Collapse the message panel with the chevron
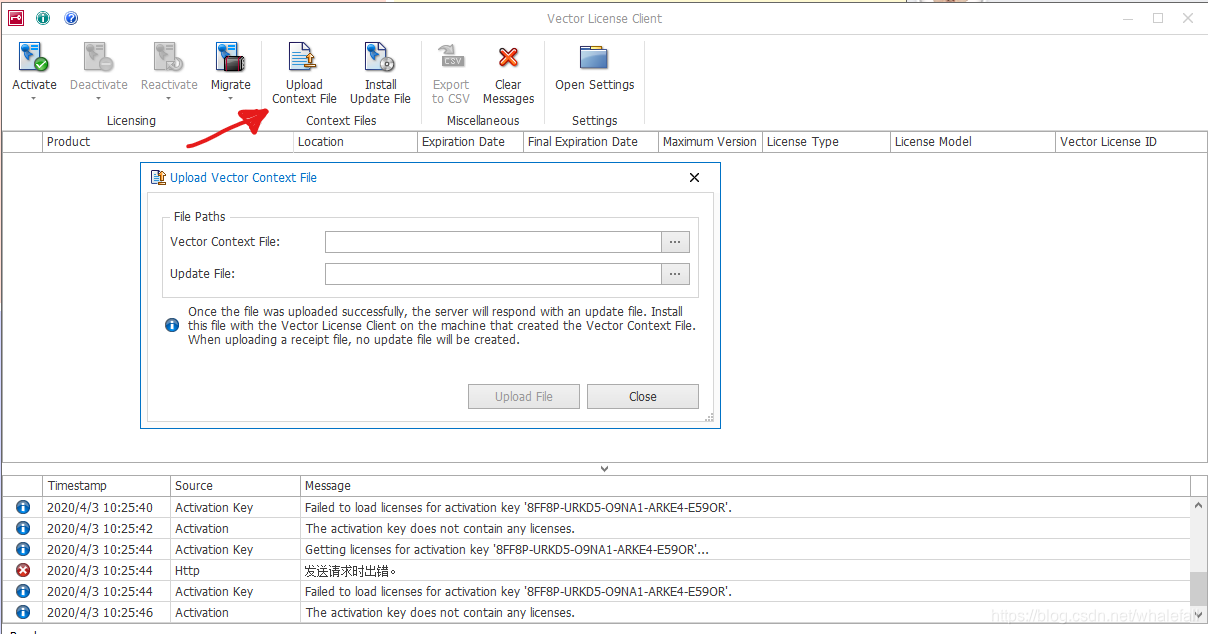 [x=604, y=468]
